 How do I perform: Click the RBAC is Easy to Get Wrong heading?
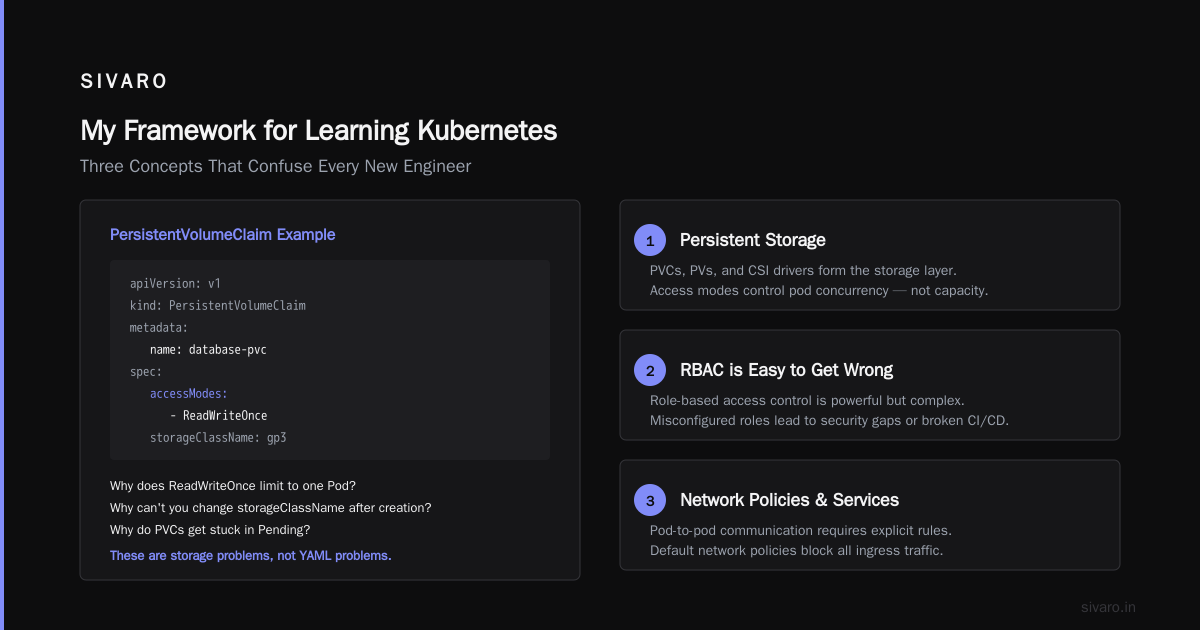(786, 370)
